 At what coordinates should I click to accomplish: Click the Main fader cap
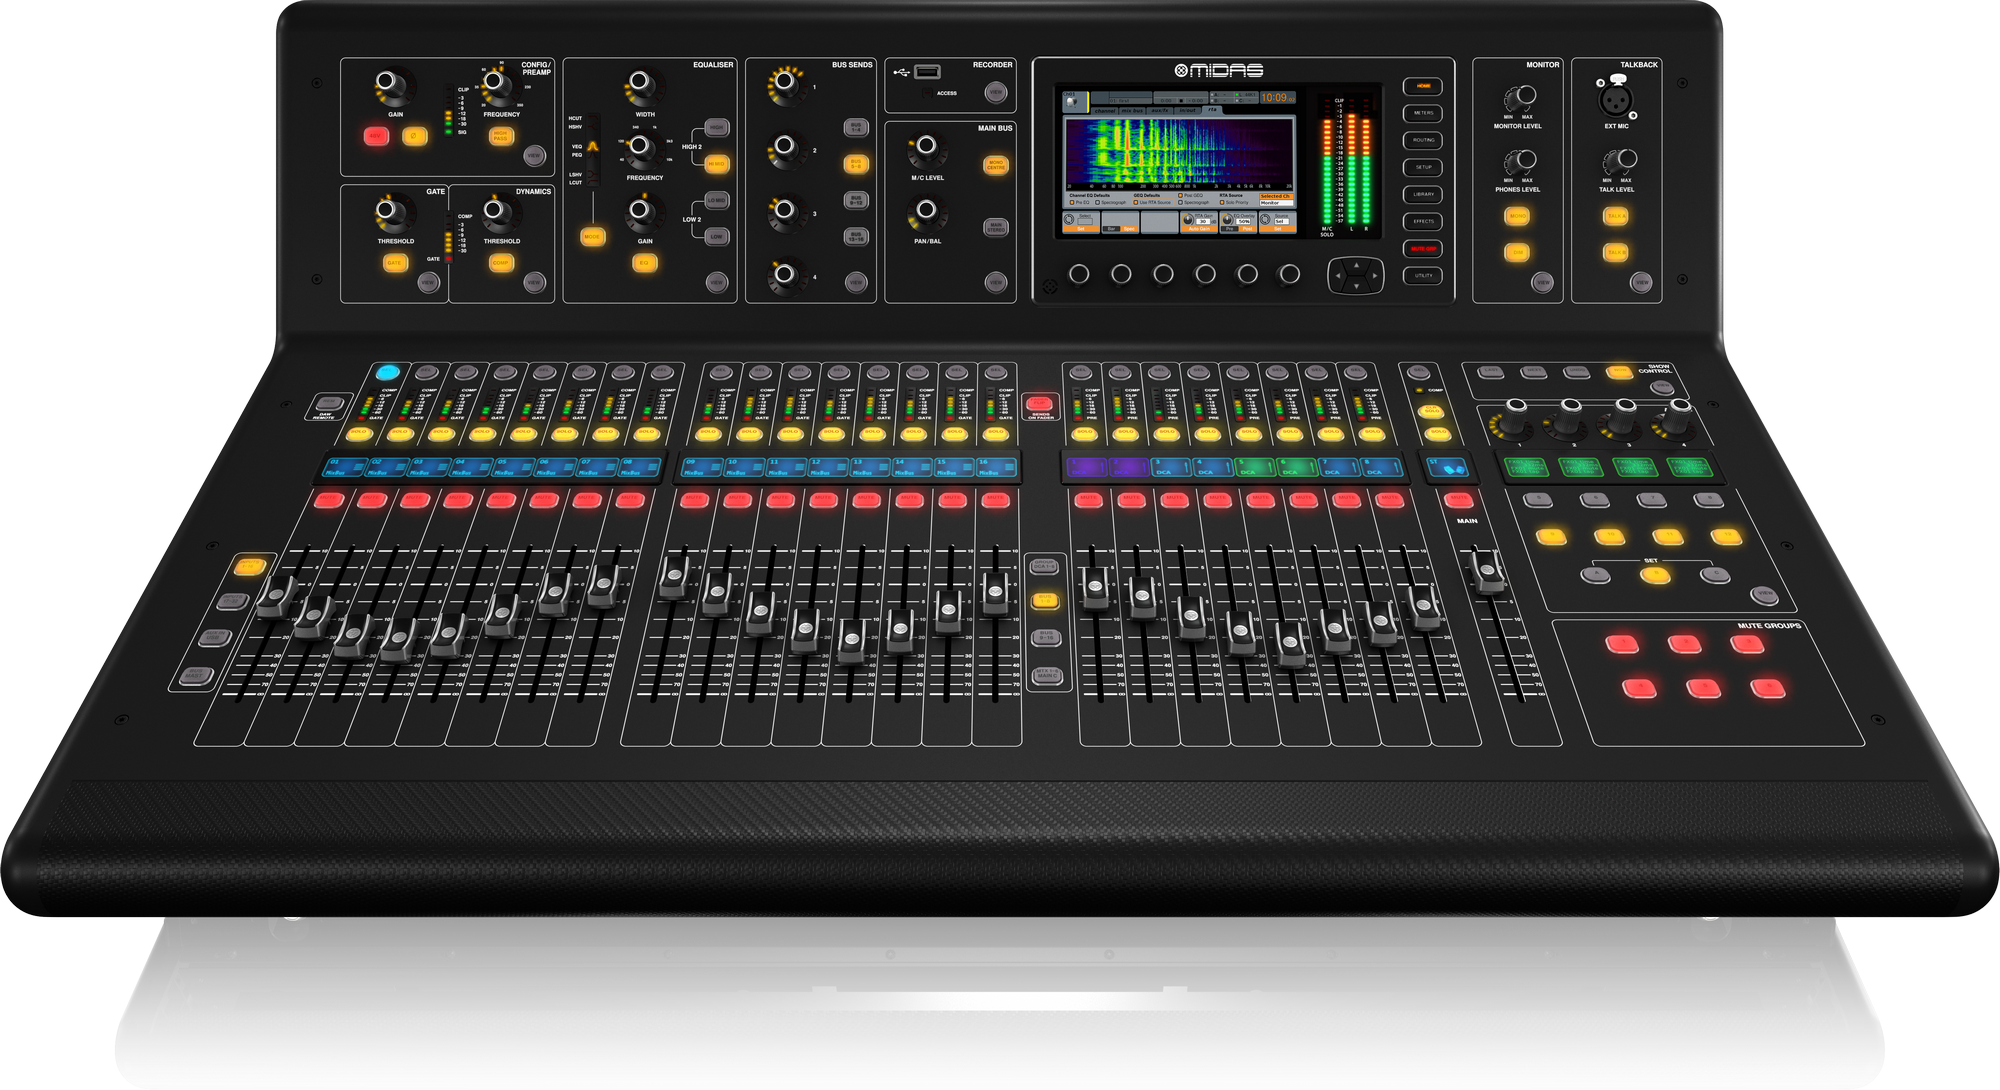[x=1487, y=571]
